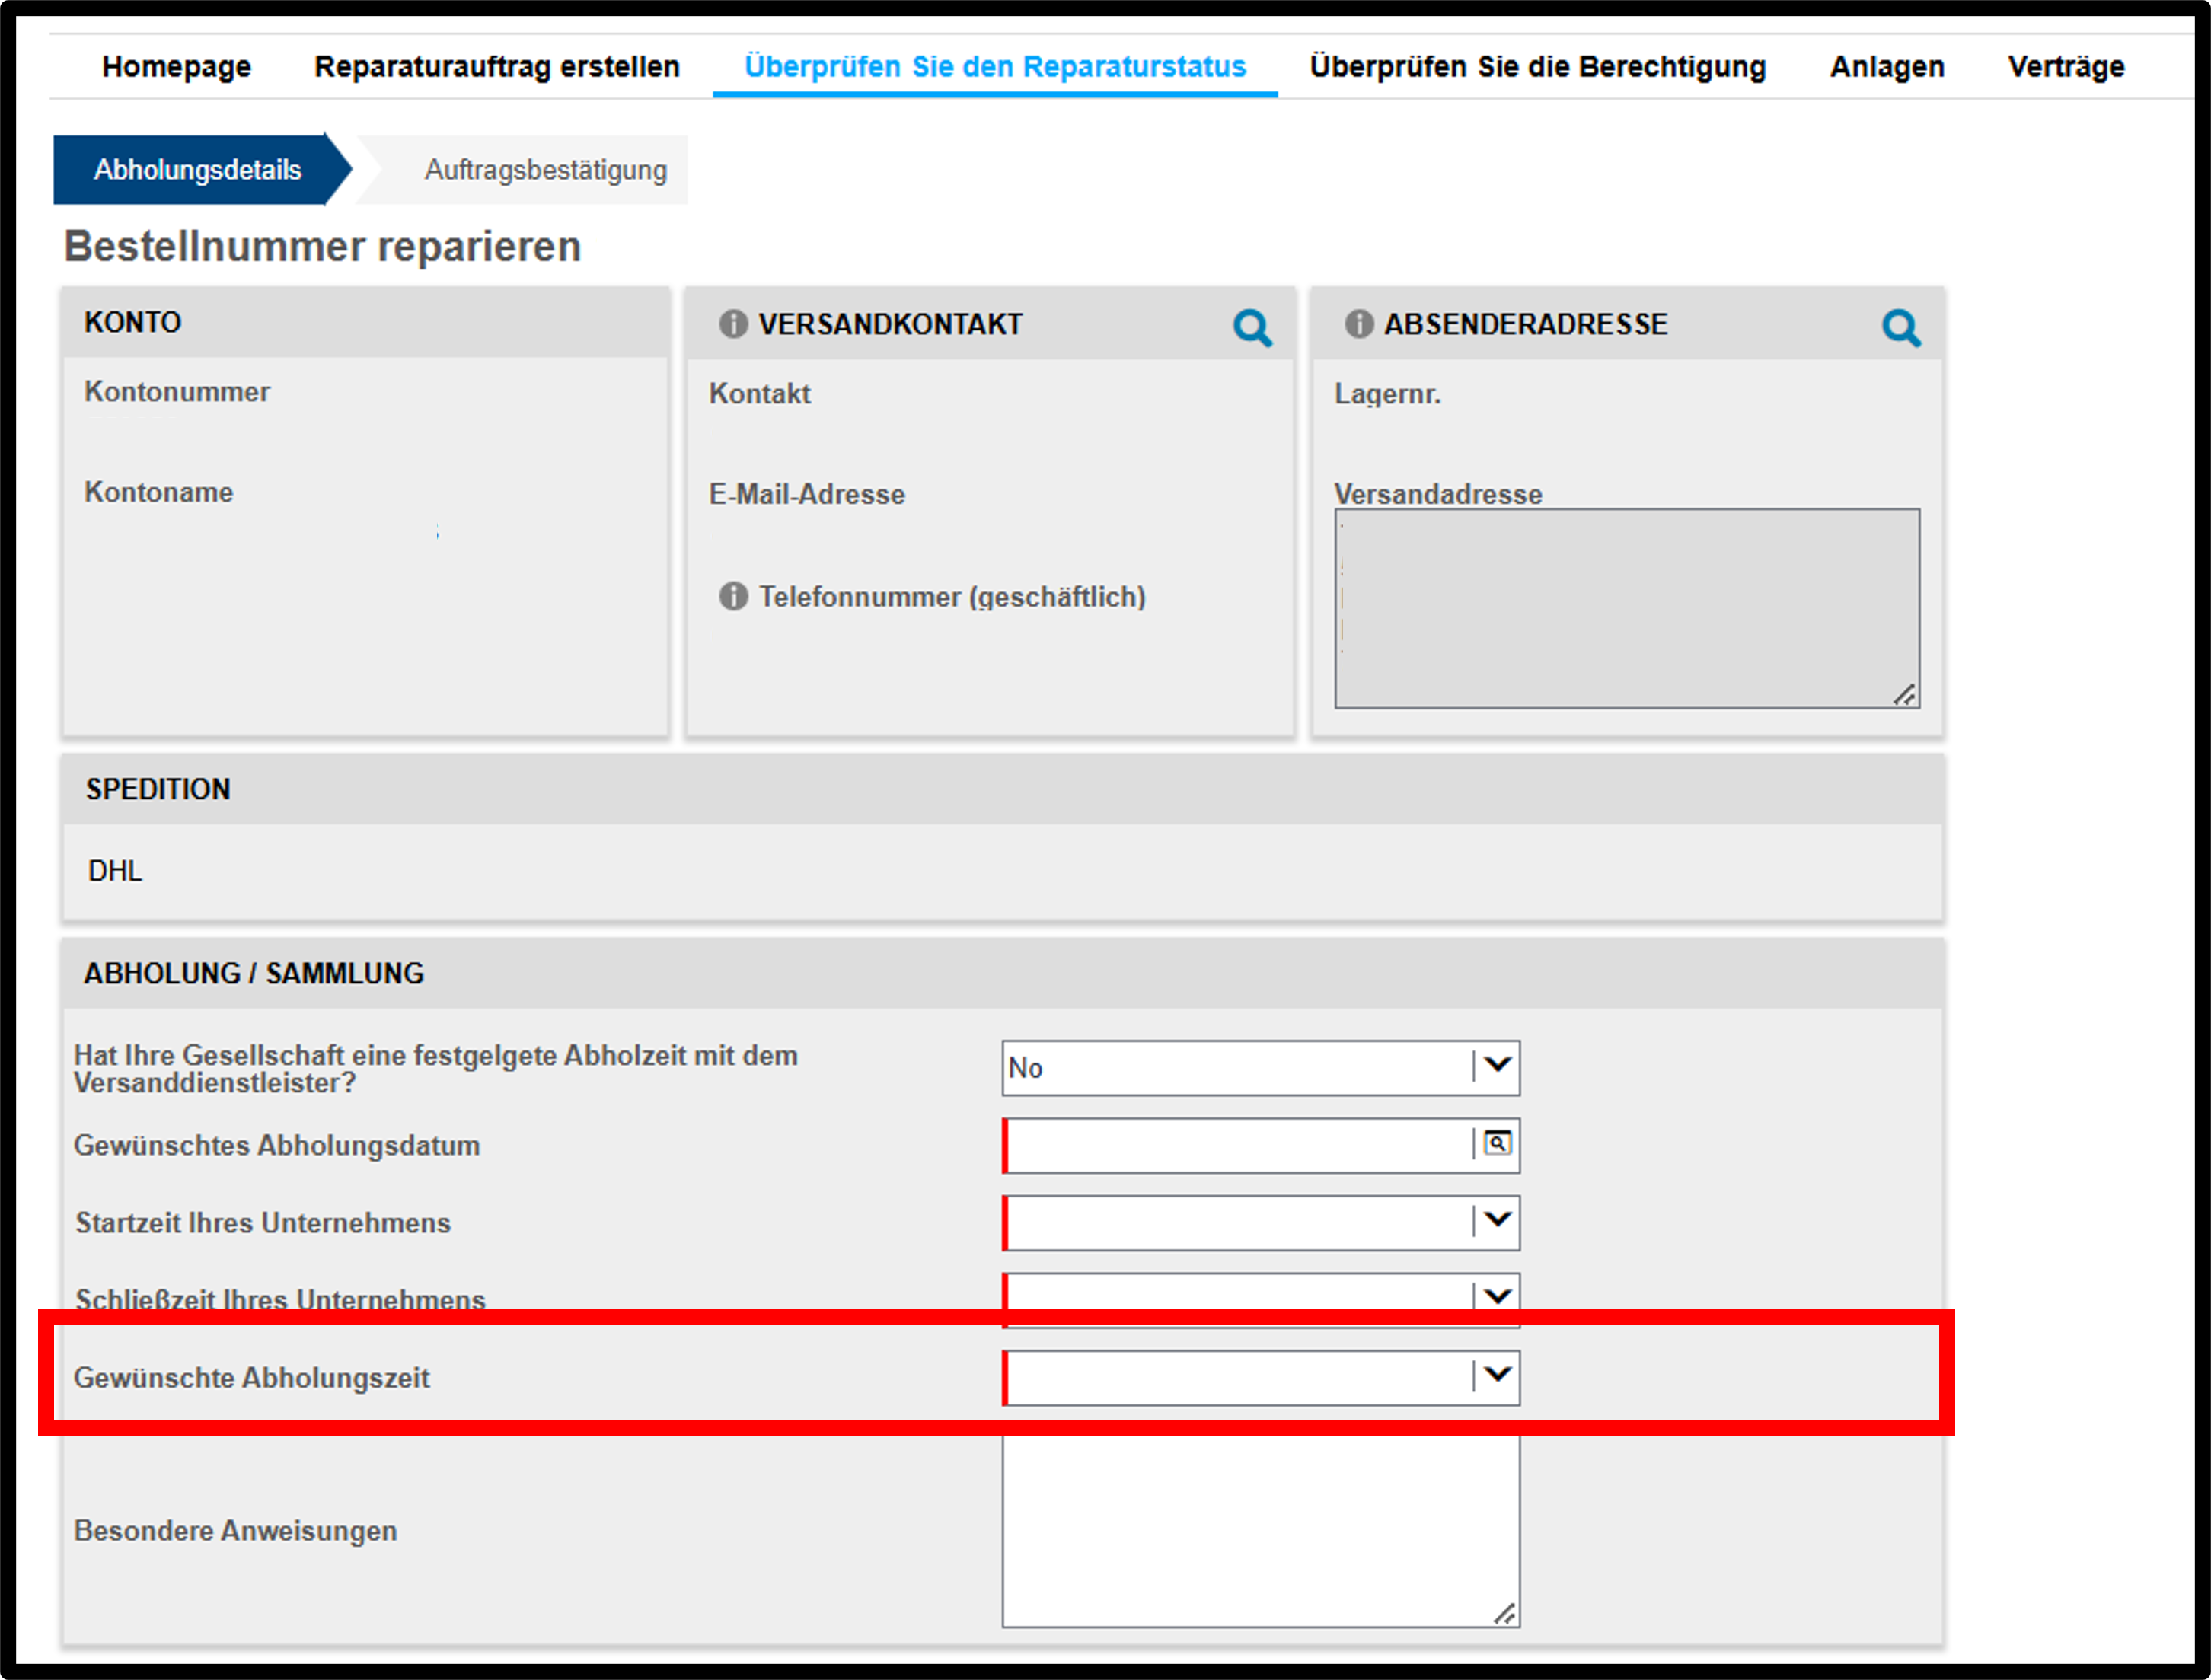
Task: Click the info icon beside ABSENDERADRESSE
Action: pyautogui.click(x=1359, y=324)
